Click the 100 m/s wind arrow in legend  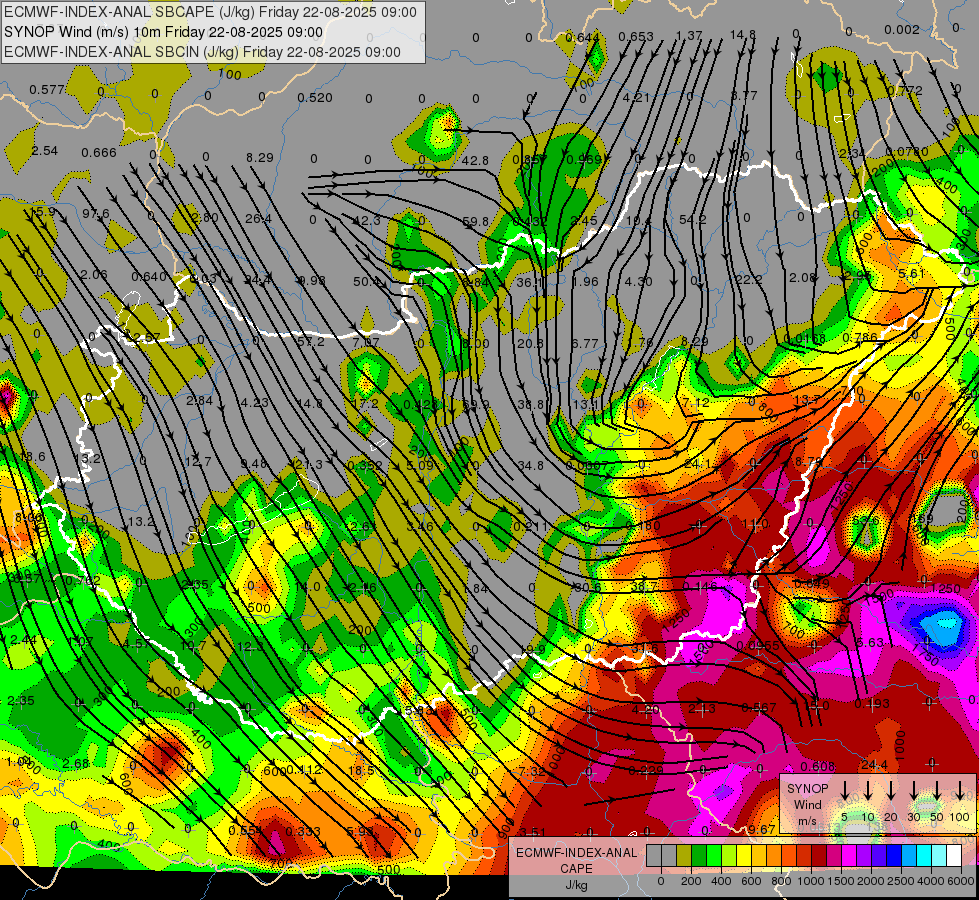[960, 792]
